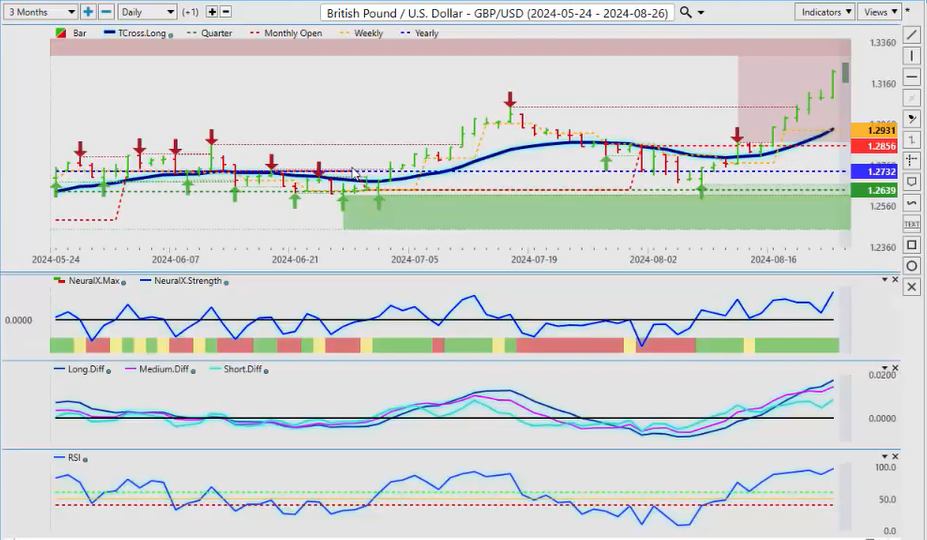Screen dimensions: 927x540
Task: Click the GBP/USD chart title field
Action: click(498, 12)
